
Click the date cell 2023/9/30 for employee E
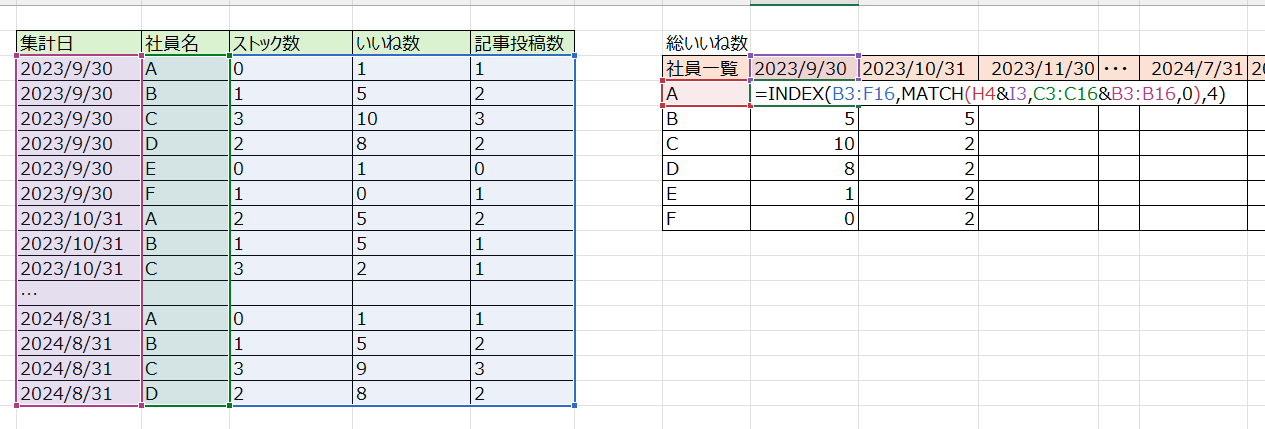point(79,169)
